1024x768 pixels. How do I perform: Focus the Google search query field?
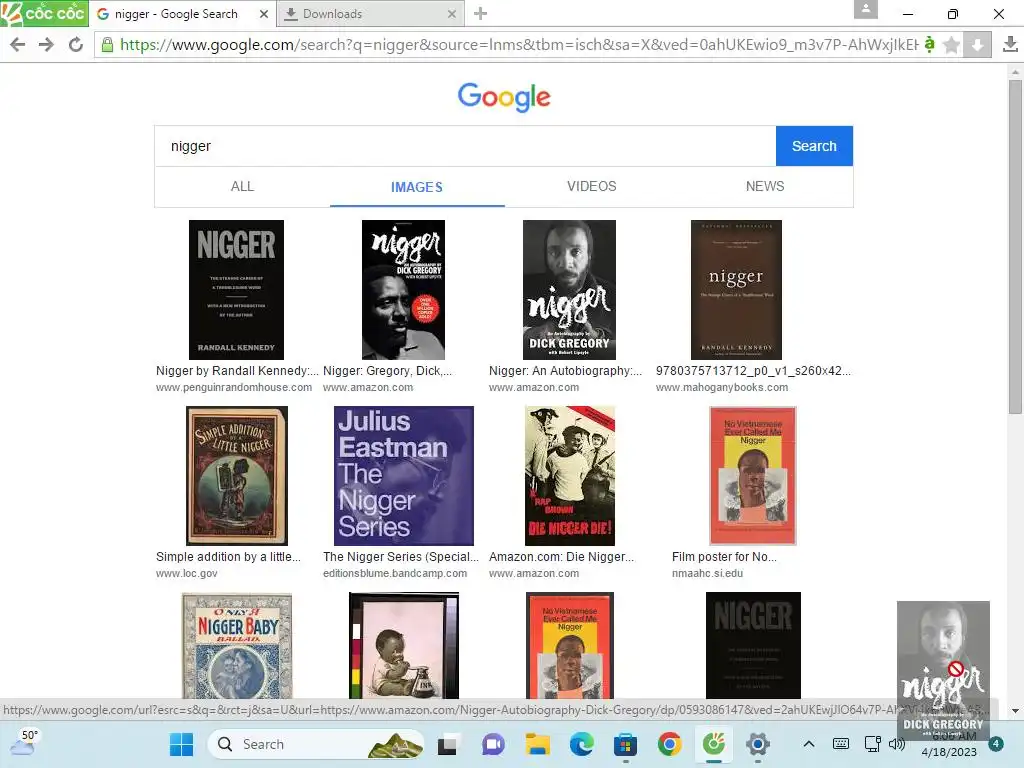[x=465, y=146]
